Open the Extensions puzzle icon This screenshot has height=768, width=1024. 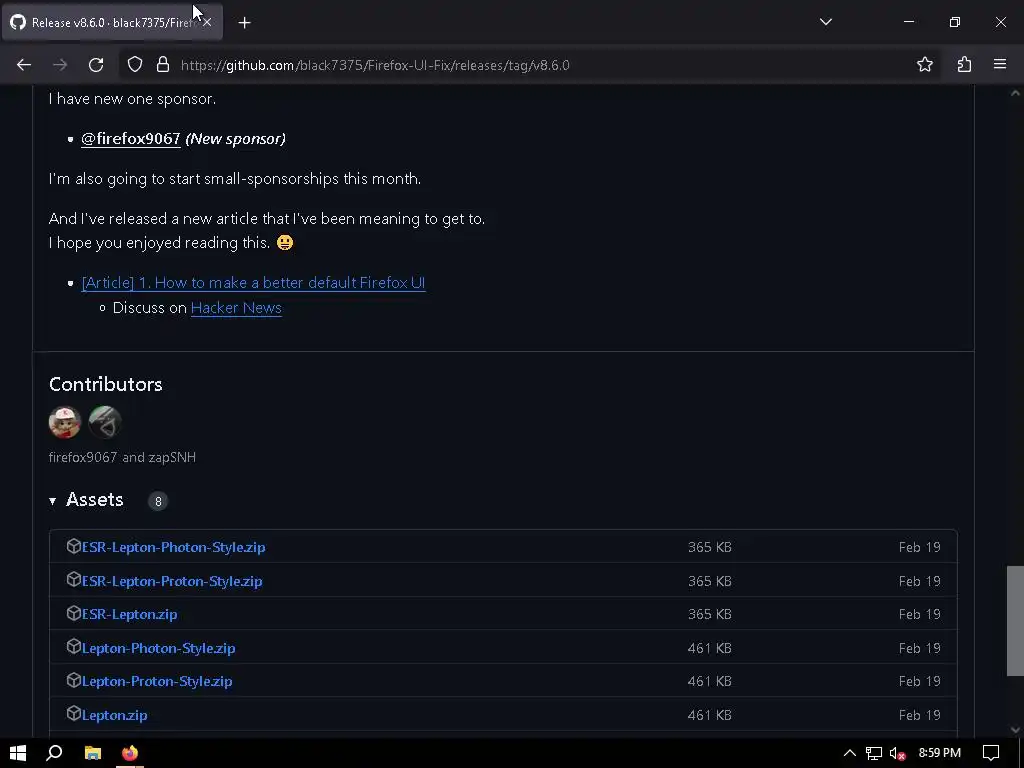pyautogui.click(x=964, y=64)
